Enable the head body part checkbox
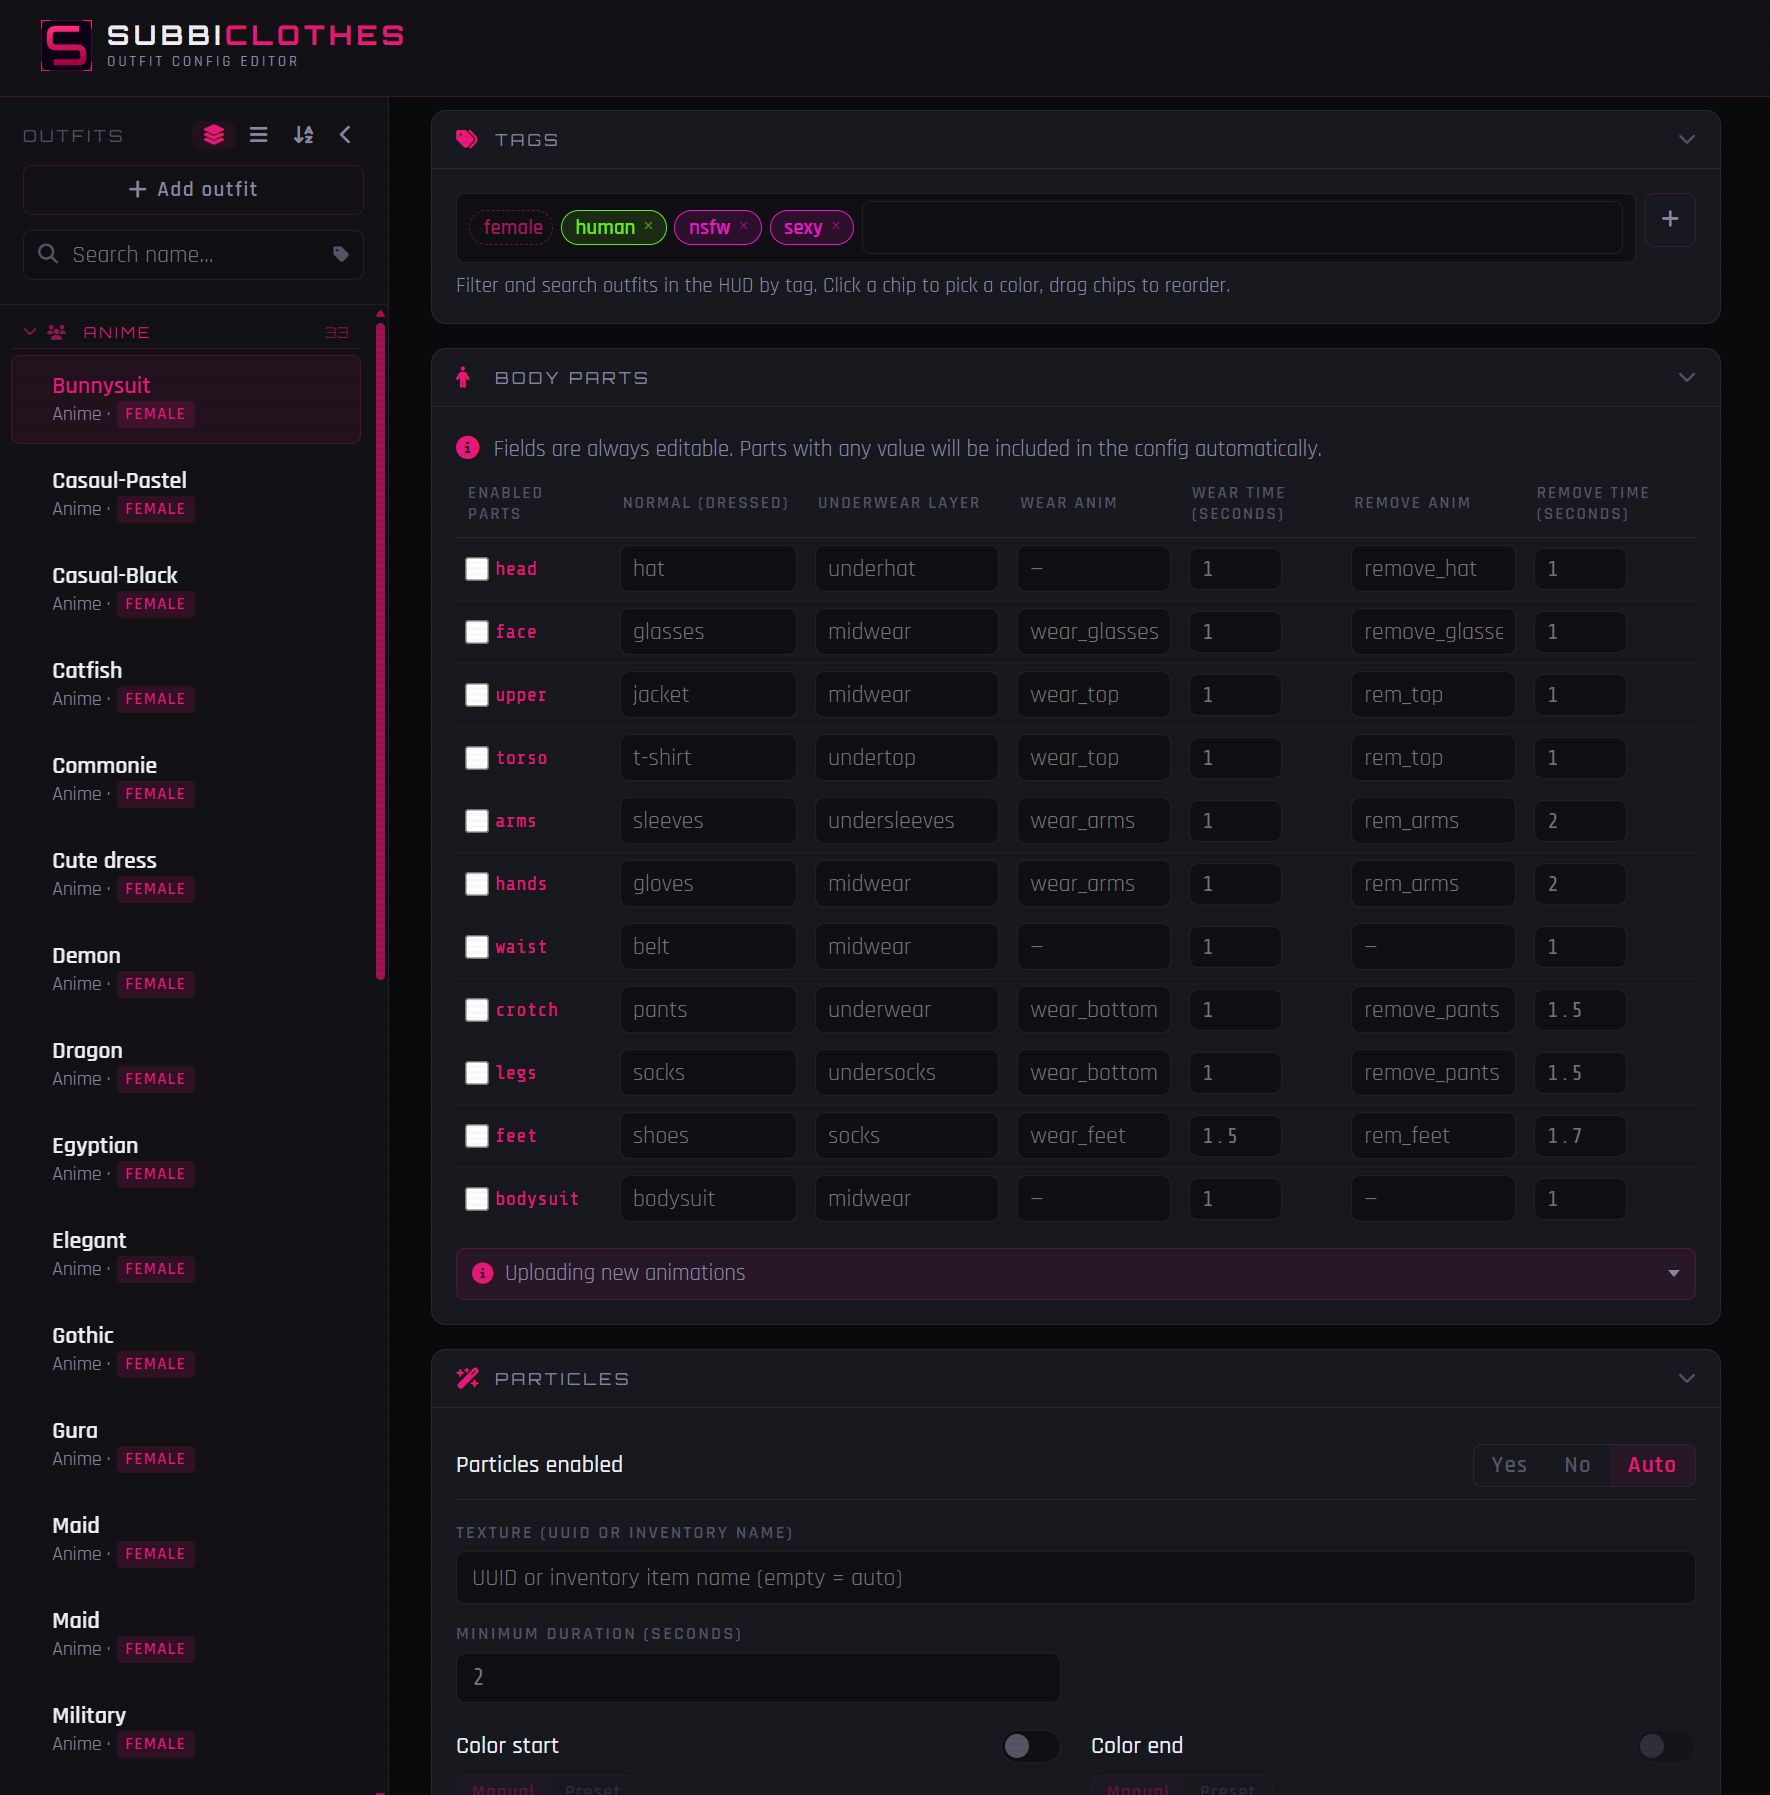 coord(477,569)
